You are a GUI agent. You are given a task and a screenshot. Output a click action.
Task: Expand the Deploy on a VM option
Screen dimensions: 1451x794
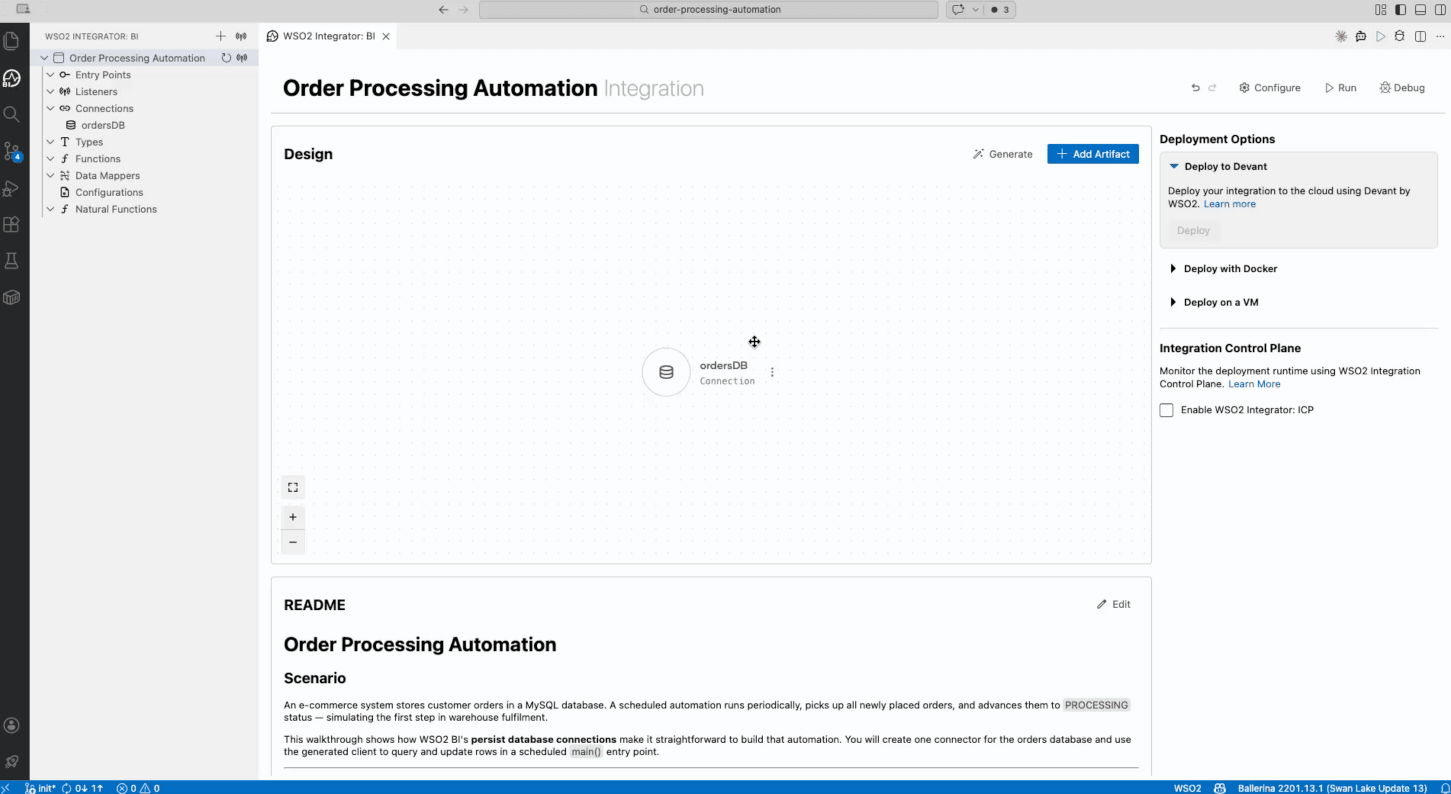(x=1173, y=302)
